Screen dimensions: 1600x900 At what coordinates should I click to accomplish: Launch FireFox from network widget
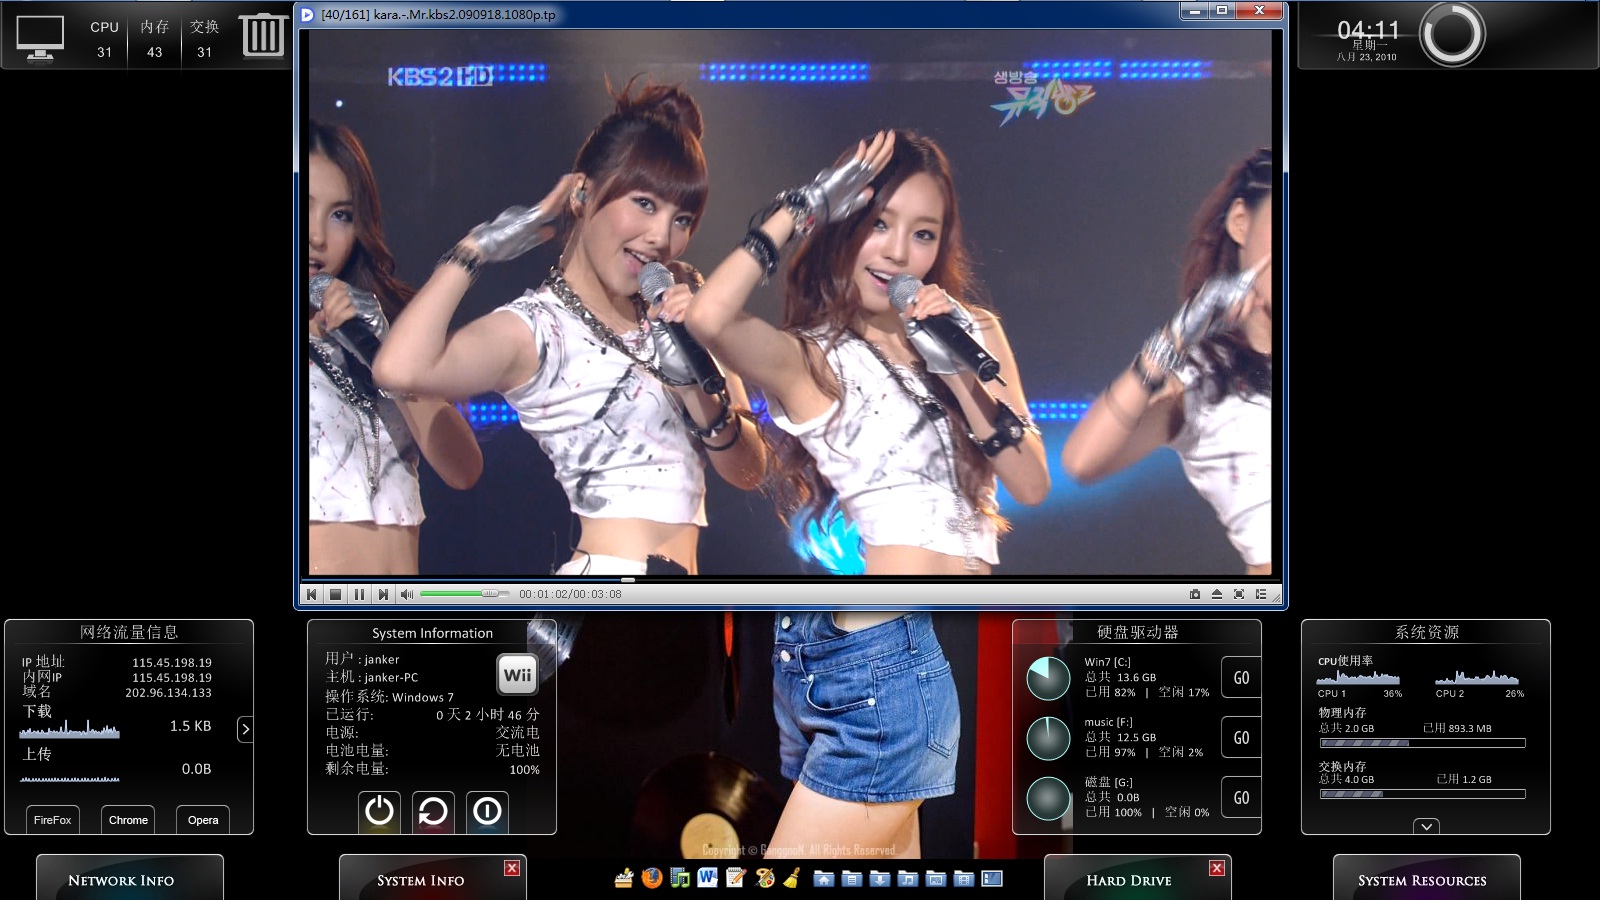52,820
